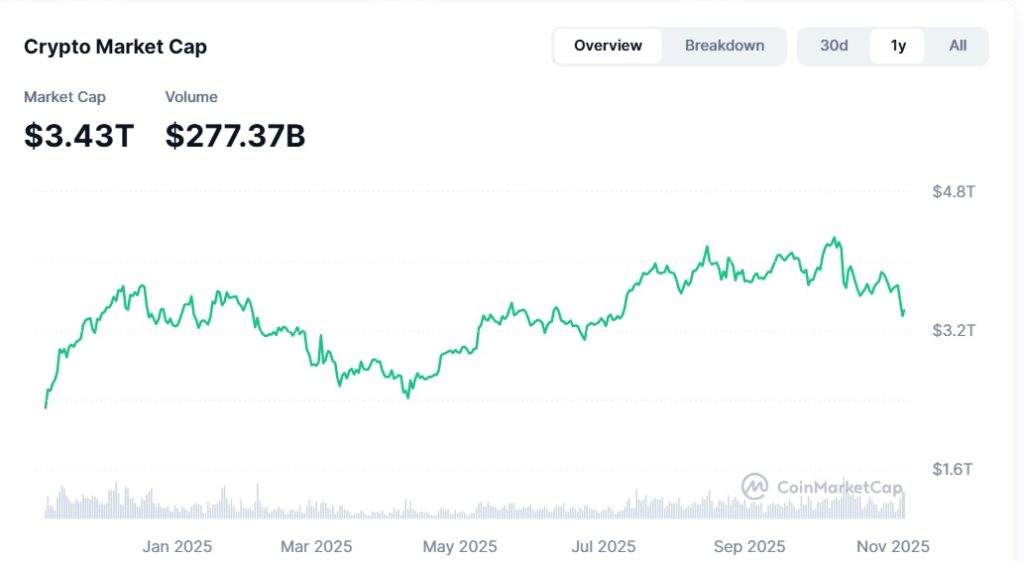The height and width of the screenshot is (561, 1024).
Task: Select the 30d time range
Action: [834, 46]
